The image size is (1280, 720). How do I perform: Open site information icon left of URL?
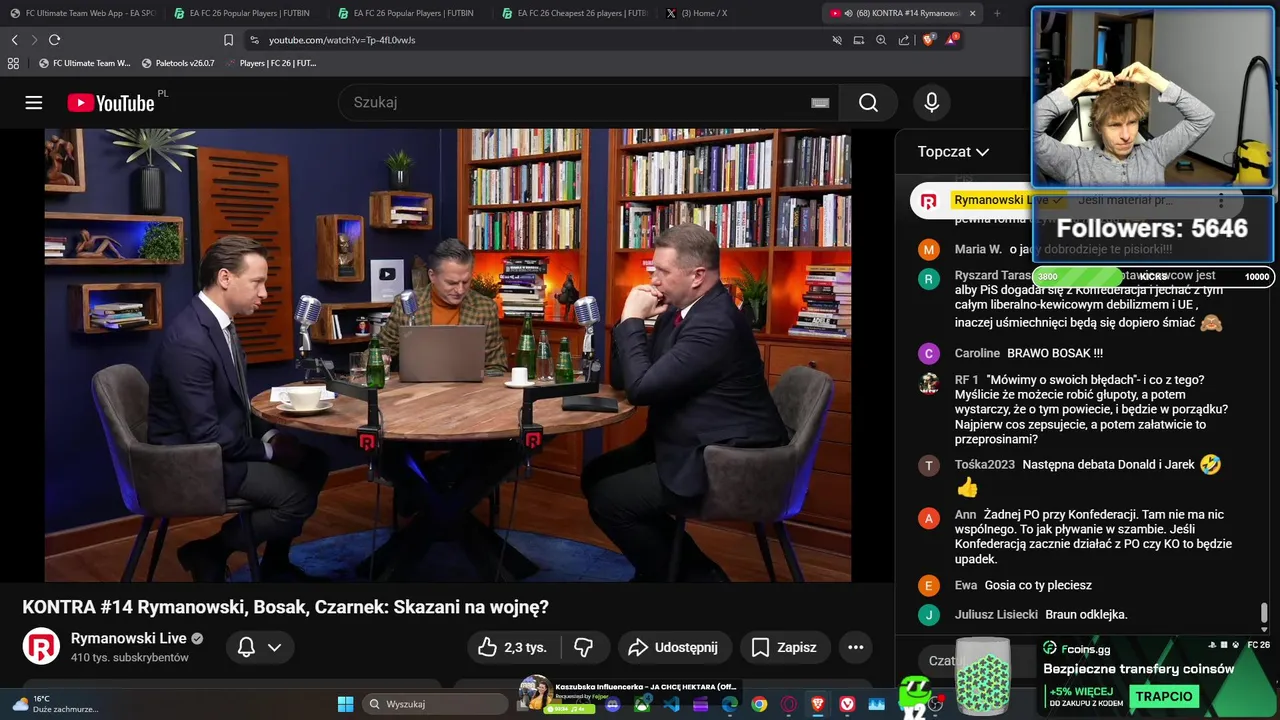[254, 40]
